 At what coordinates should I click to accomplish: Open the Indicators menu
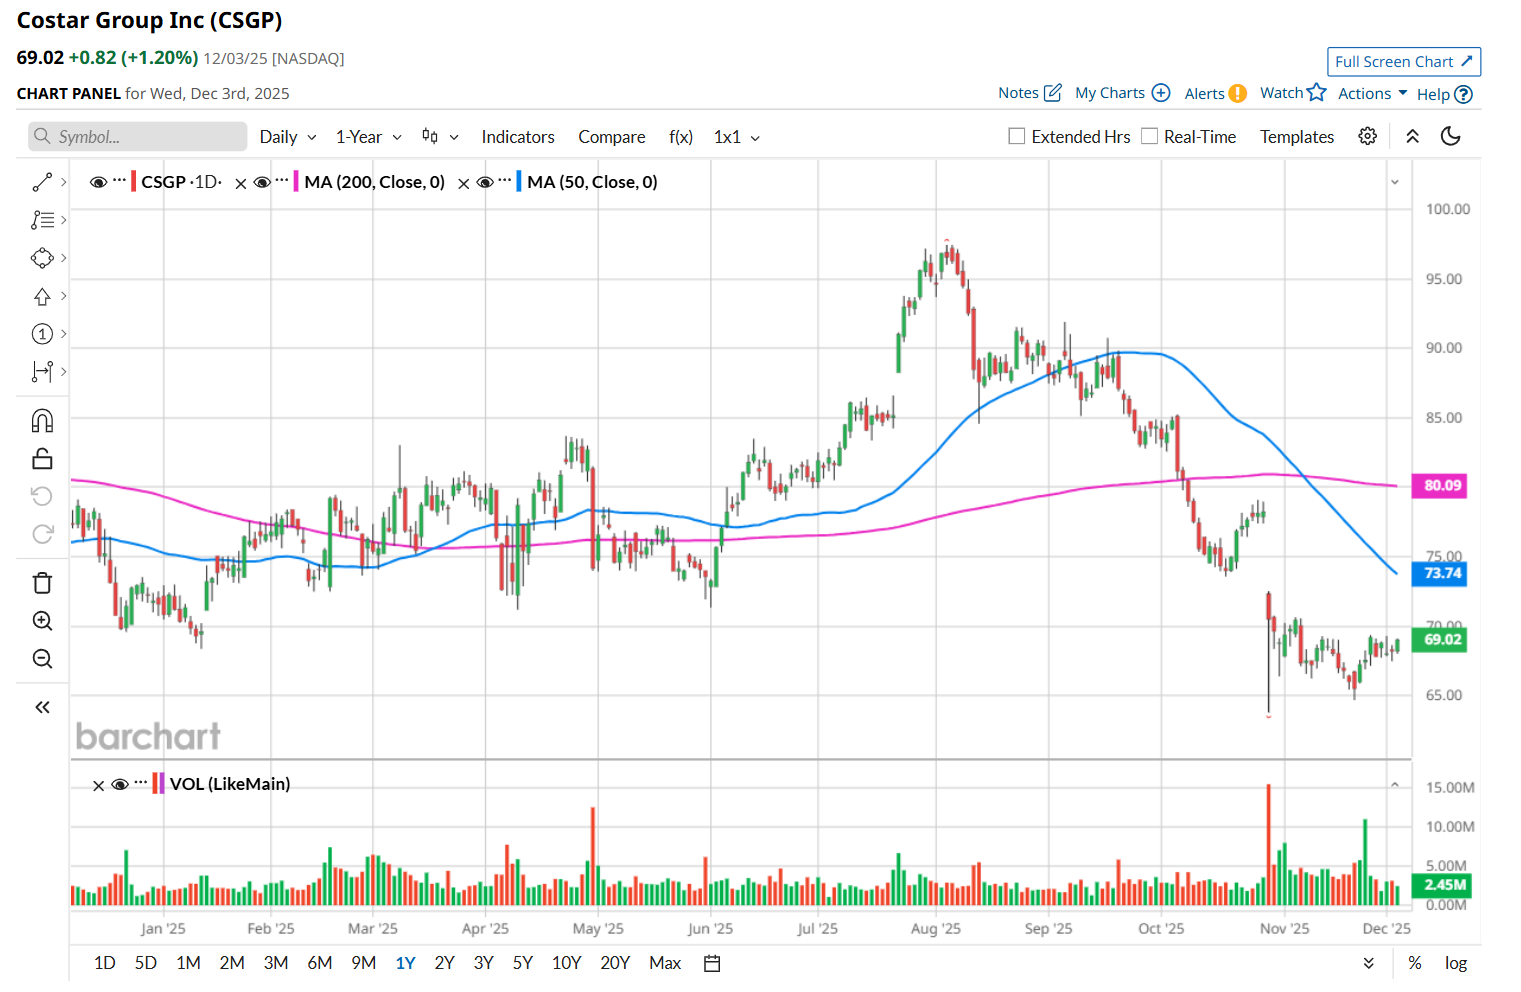(518, 137)
